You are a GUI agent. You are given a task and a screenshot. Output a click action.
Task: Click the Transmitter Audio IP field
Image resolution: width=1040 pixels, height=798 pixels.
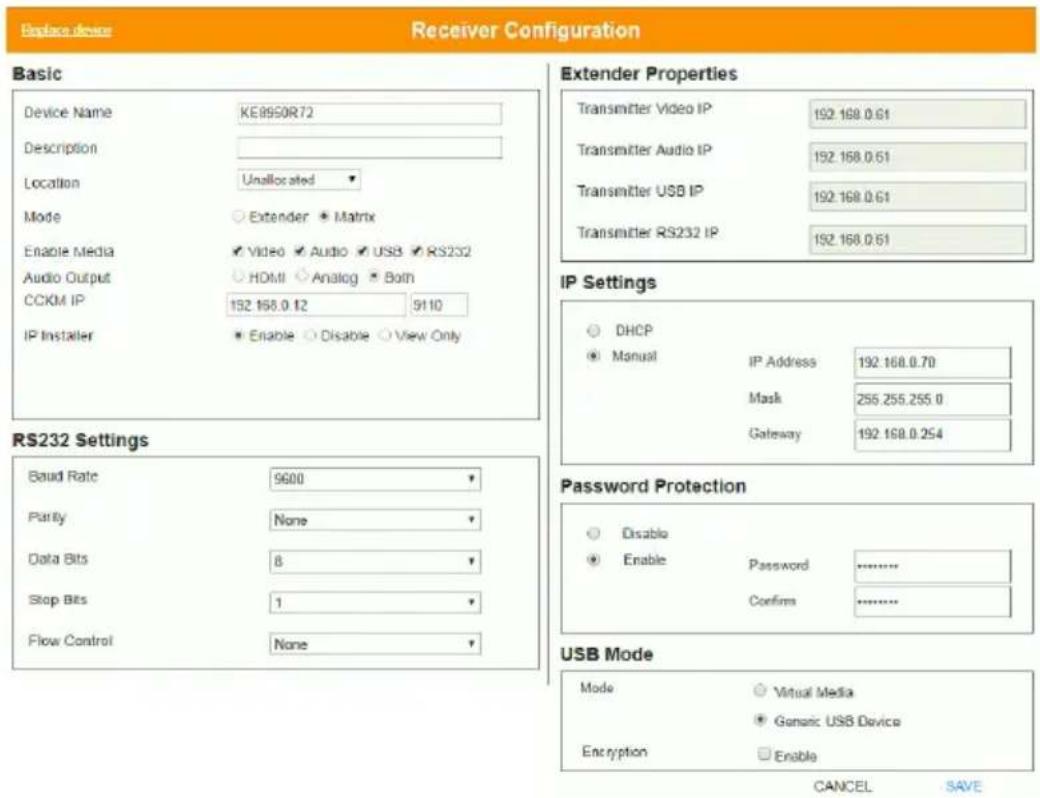[x=917, y=157]
